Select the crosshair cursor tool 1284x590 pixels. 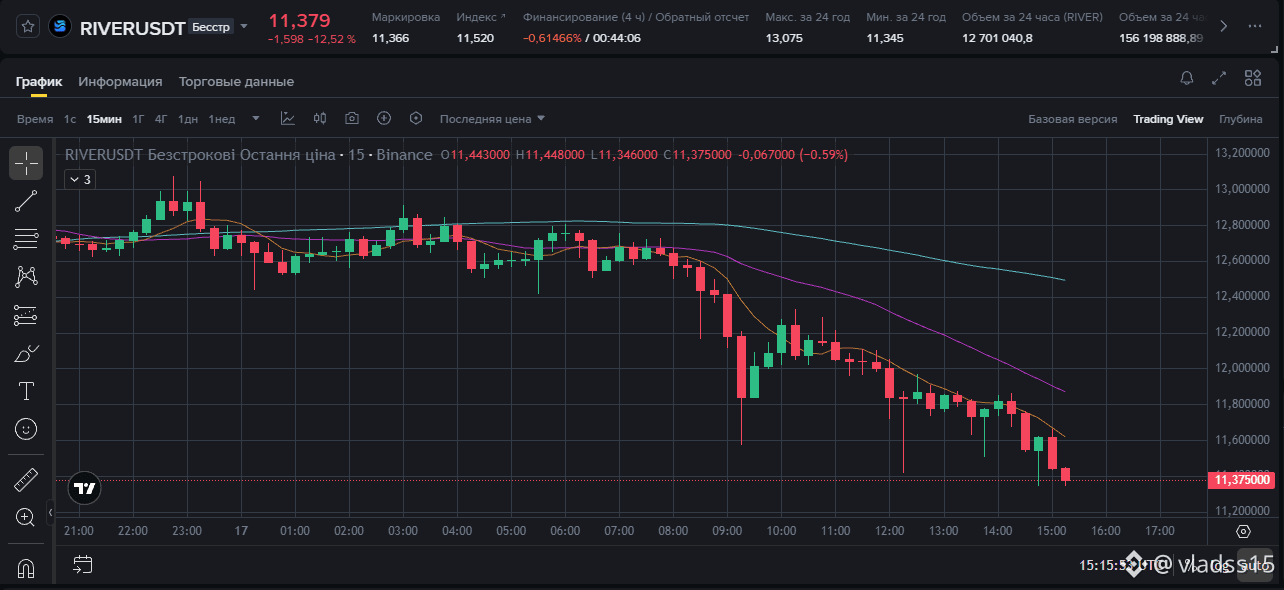(x=26, y=163)
